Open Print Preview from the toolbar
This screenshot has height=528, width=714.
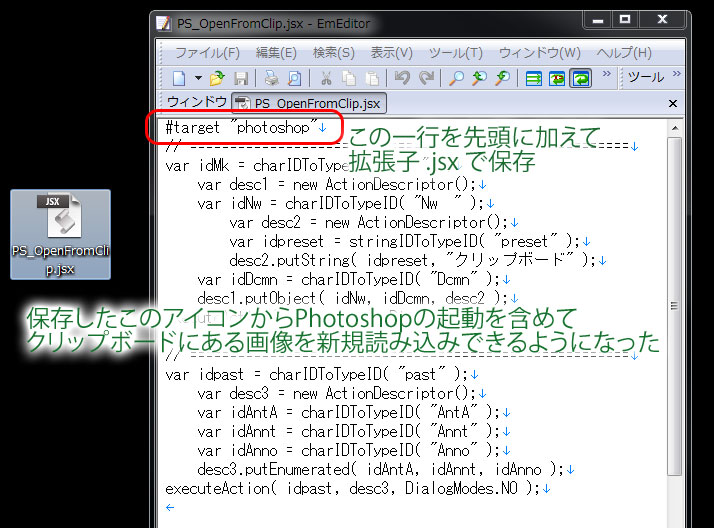tap(295, 78)
